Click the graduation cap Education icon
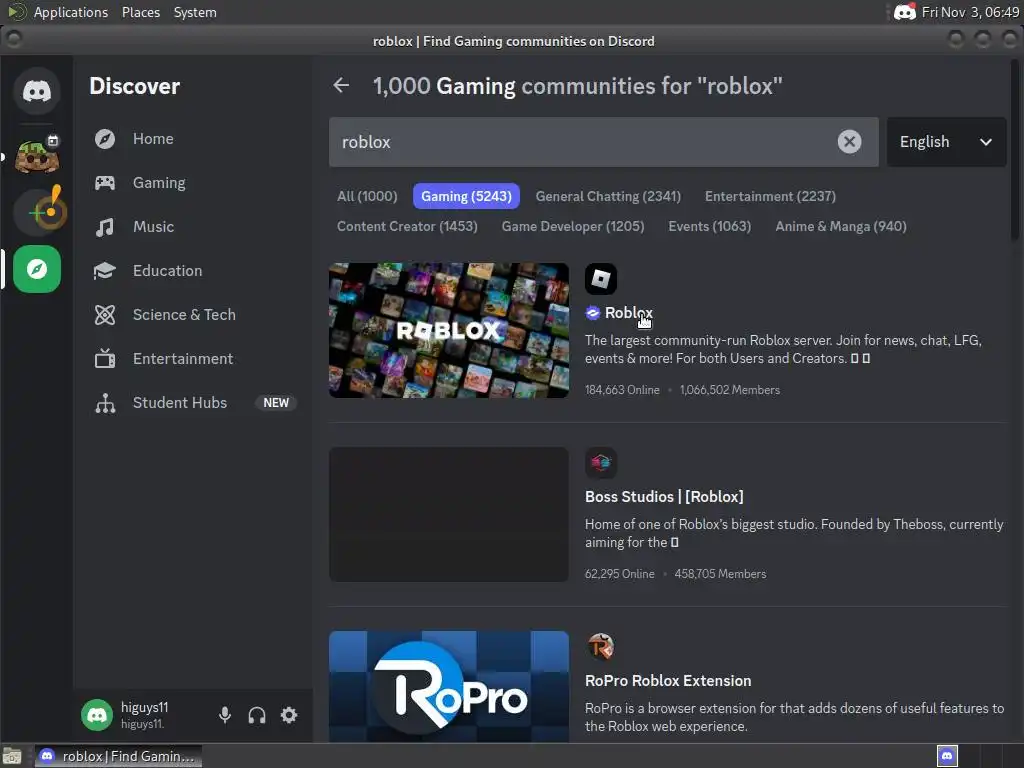Screen dimensions: 1024x768 pos(104,270)
